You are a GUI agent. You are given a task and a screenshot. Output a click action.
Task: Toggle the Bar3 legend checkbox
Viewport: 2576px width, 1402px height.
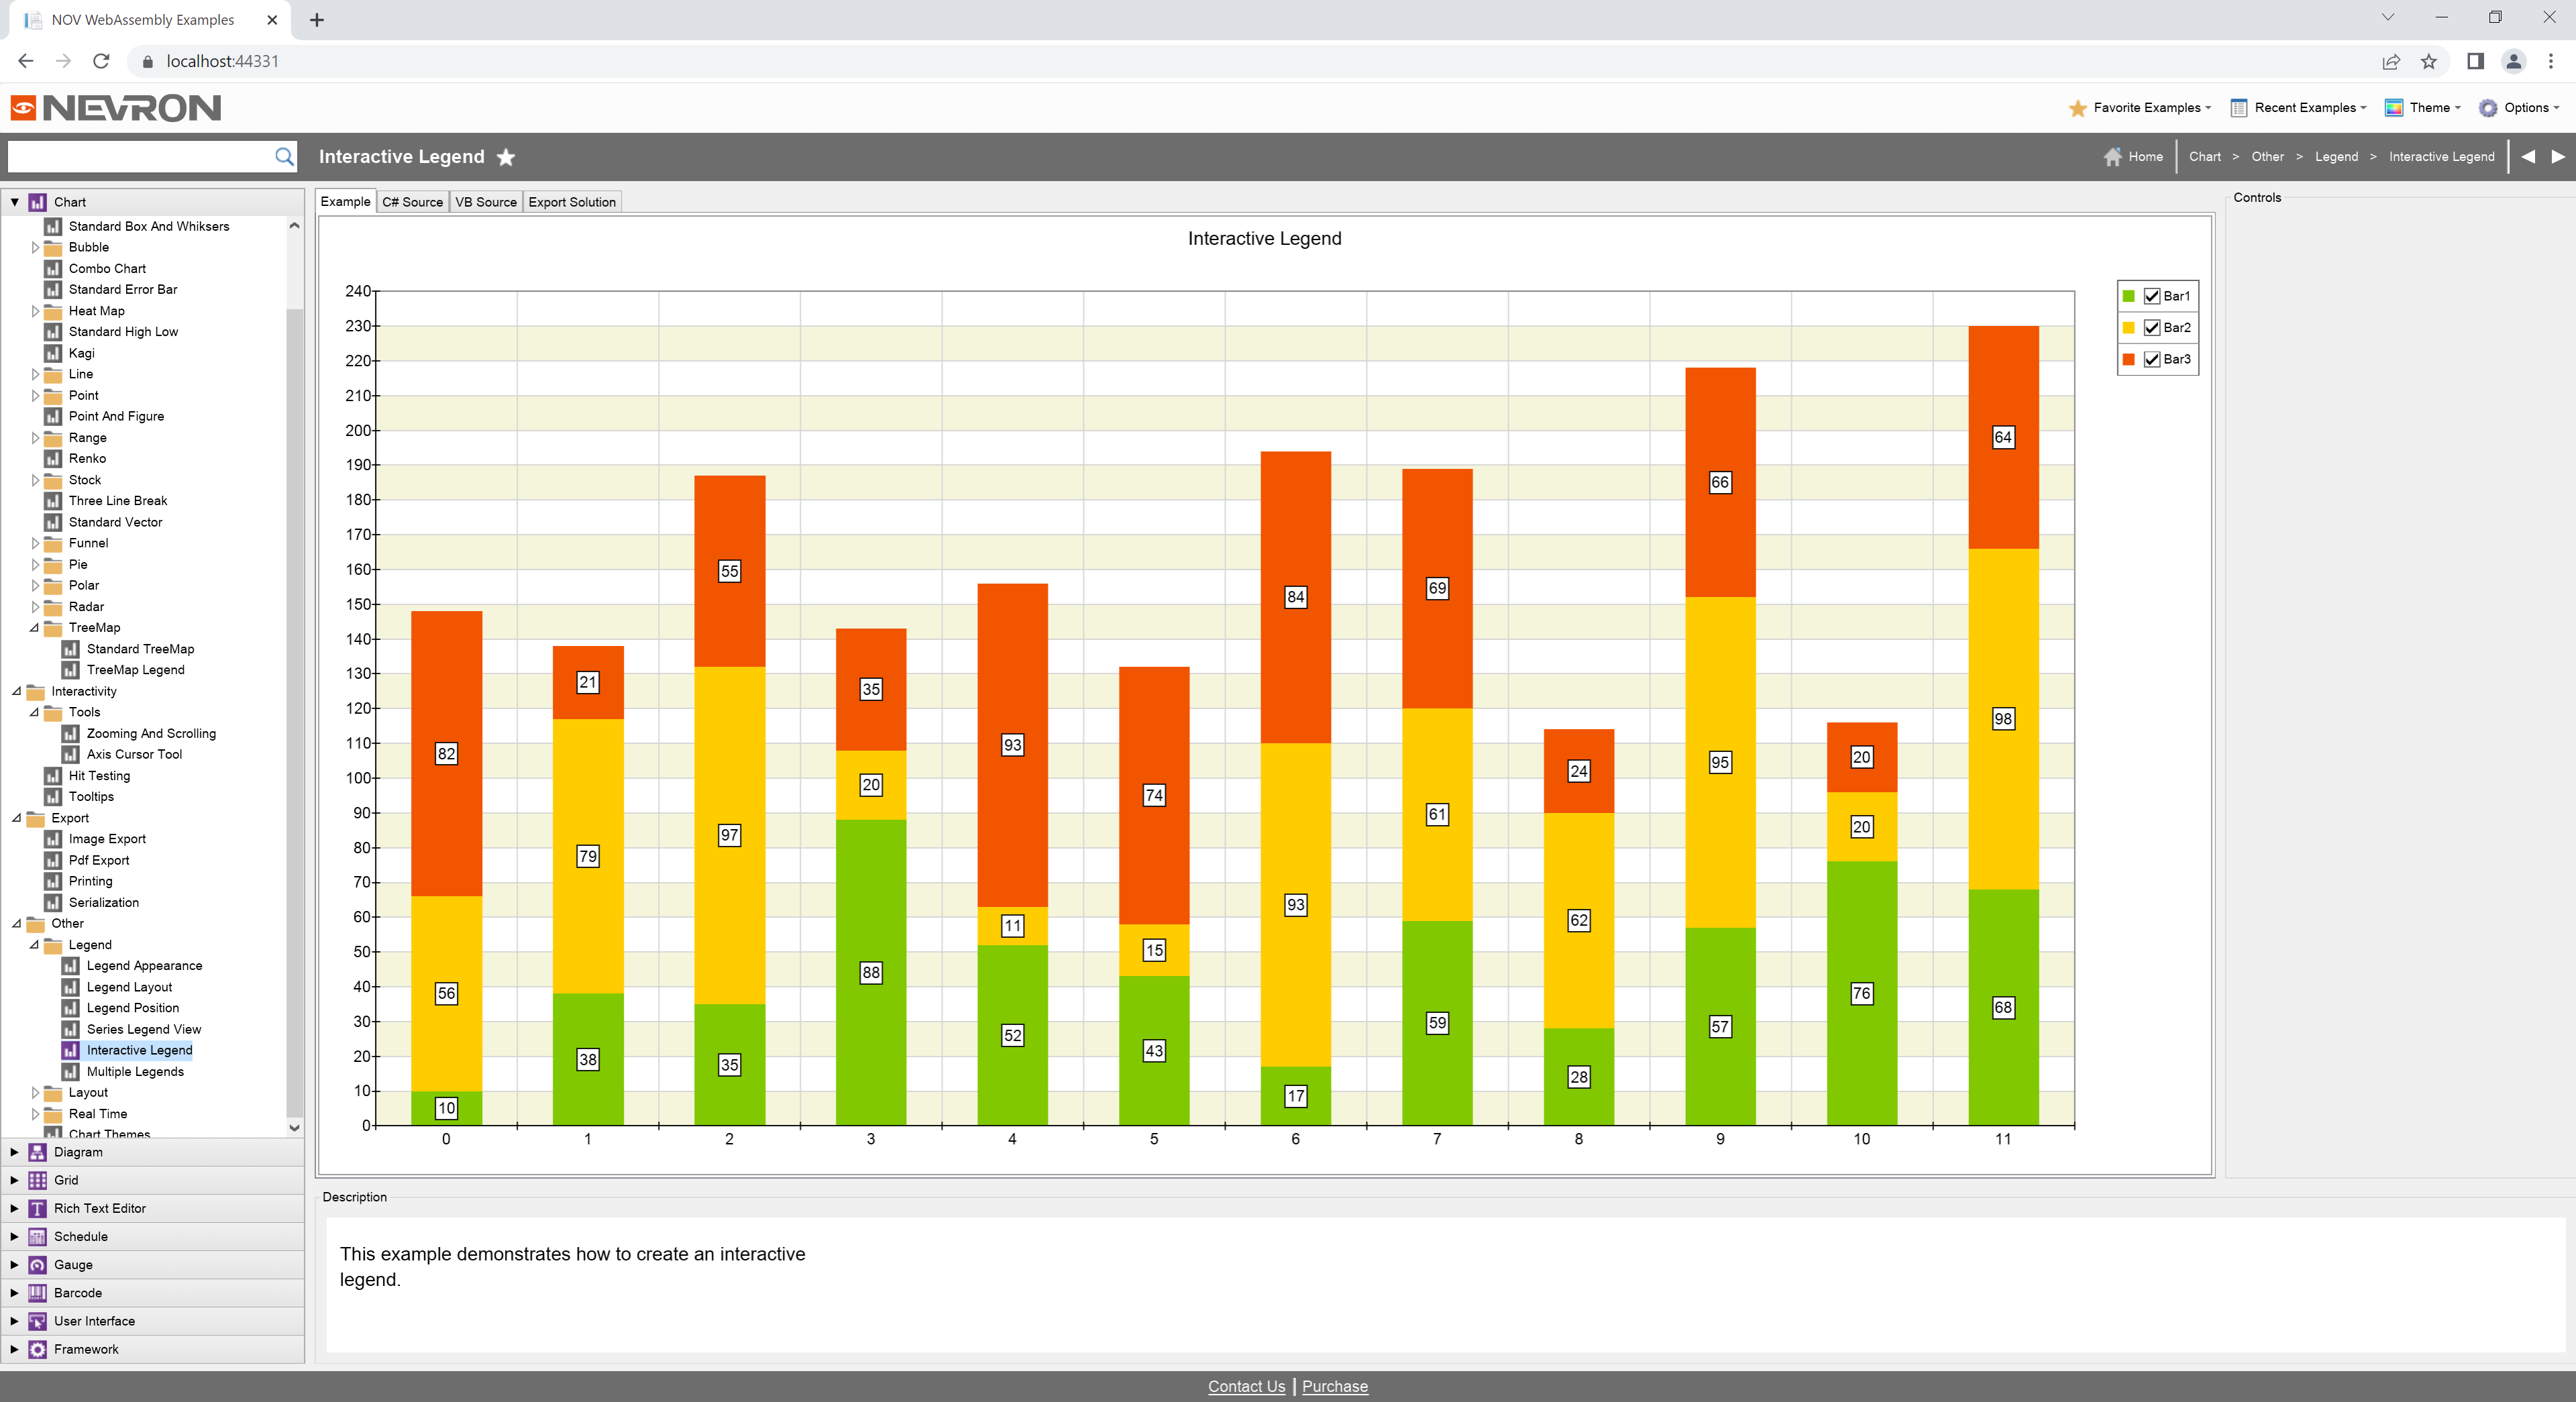click(x=2151, y=360)
